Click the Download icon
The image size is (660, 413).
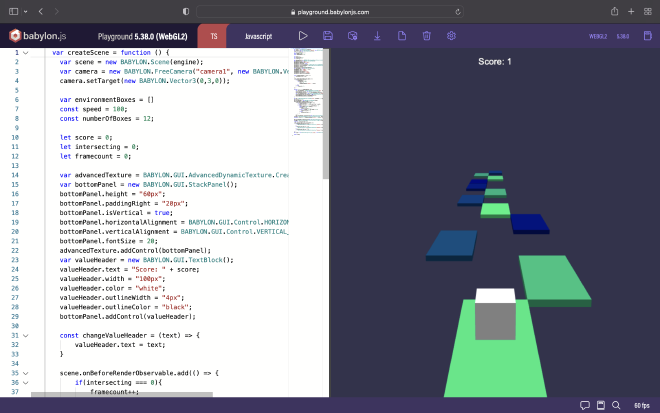377,36
